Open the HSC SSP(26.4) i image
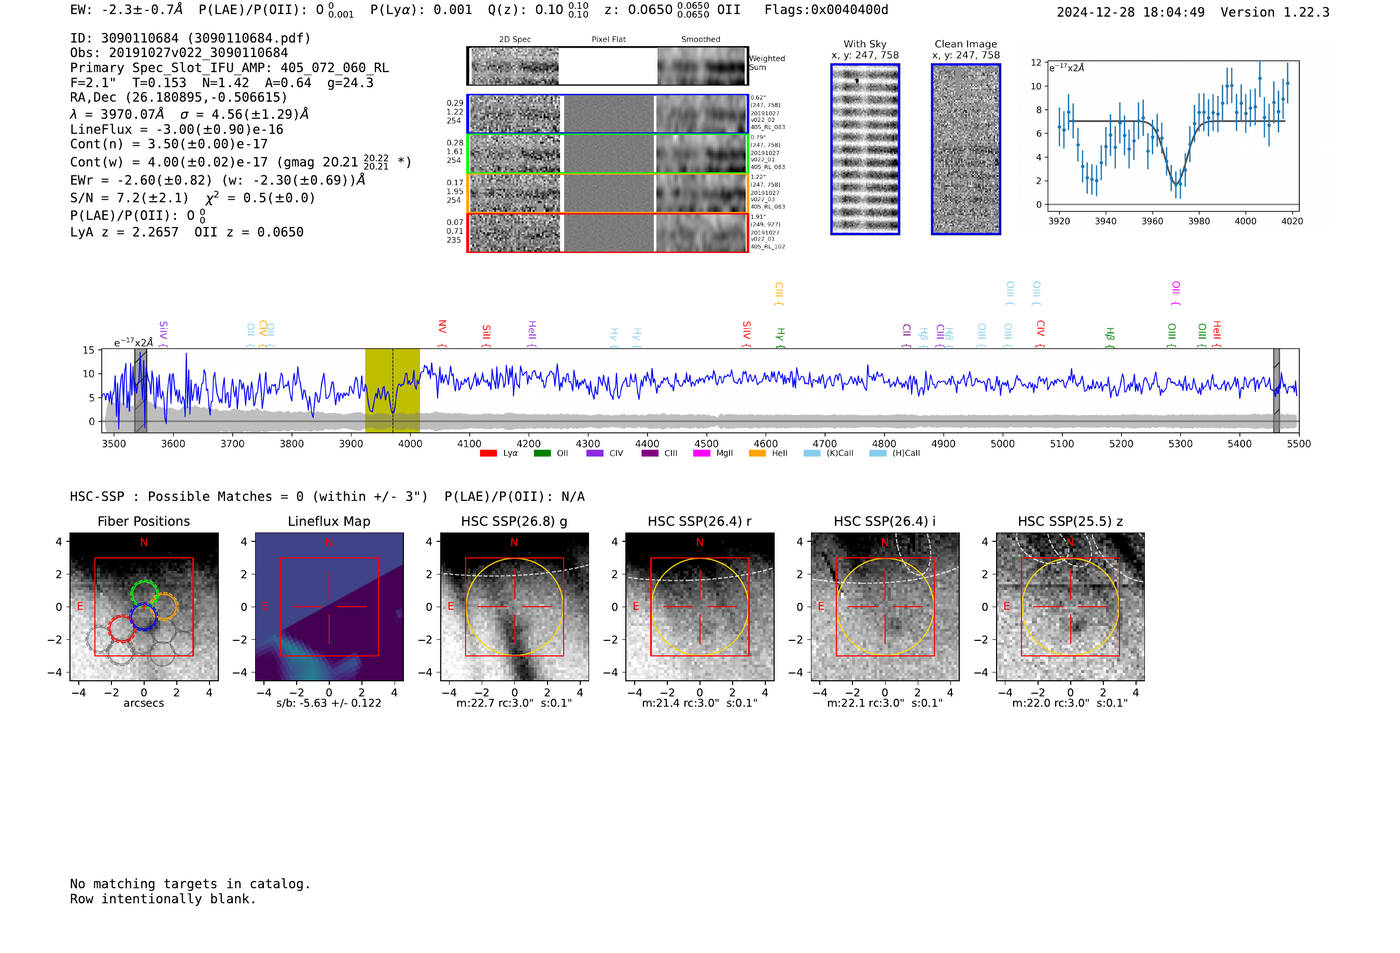1400x953 pixels. (885, 607)
